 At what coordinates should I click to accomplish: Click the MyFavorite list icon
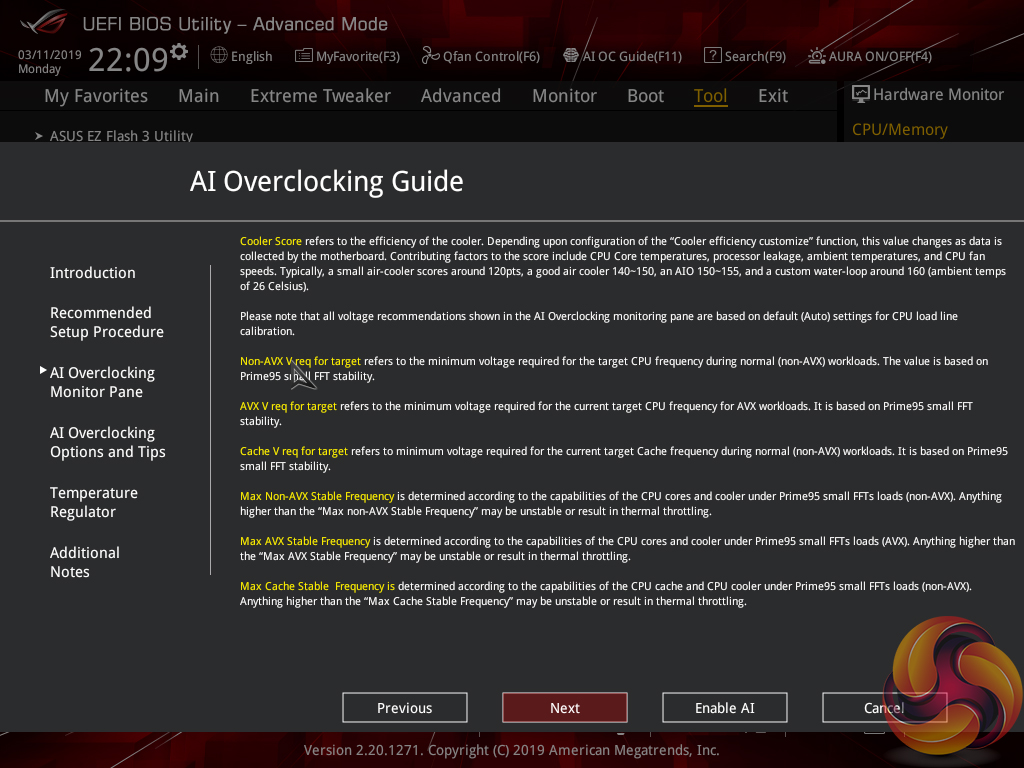coord(304,56)
